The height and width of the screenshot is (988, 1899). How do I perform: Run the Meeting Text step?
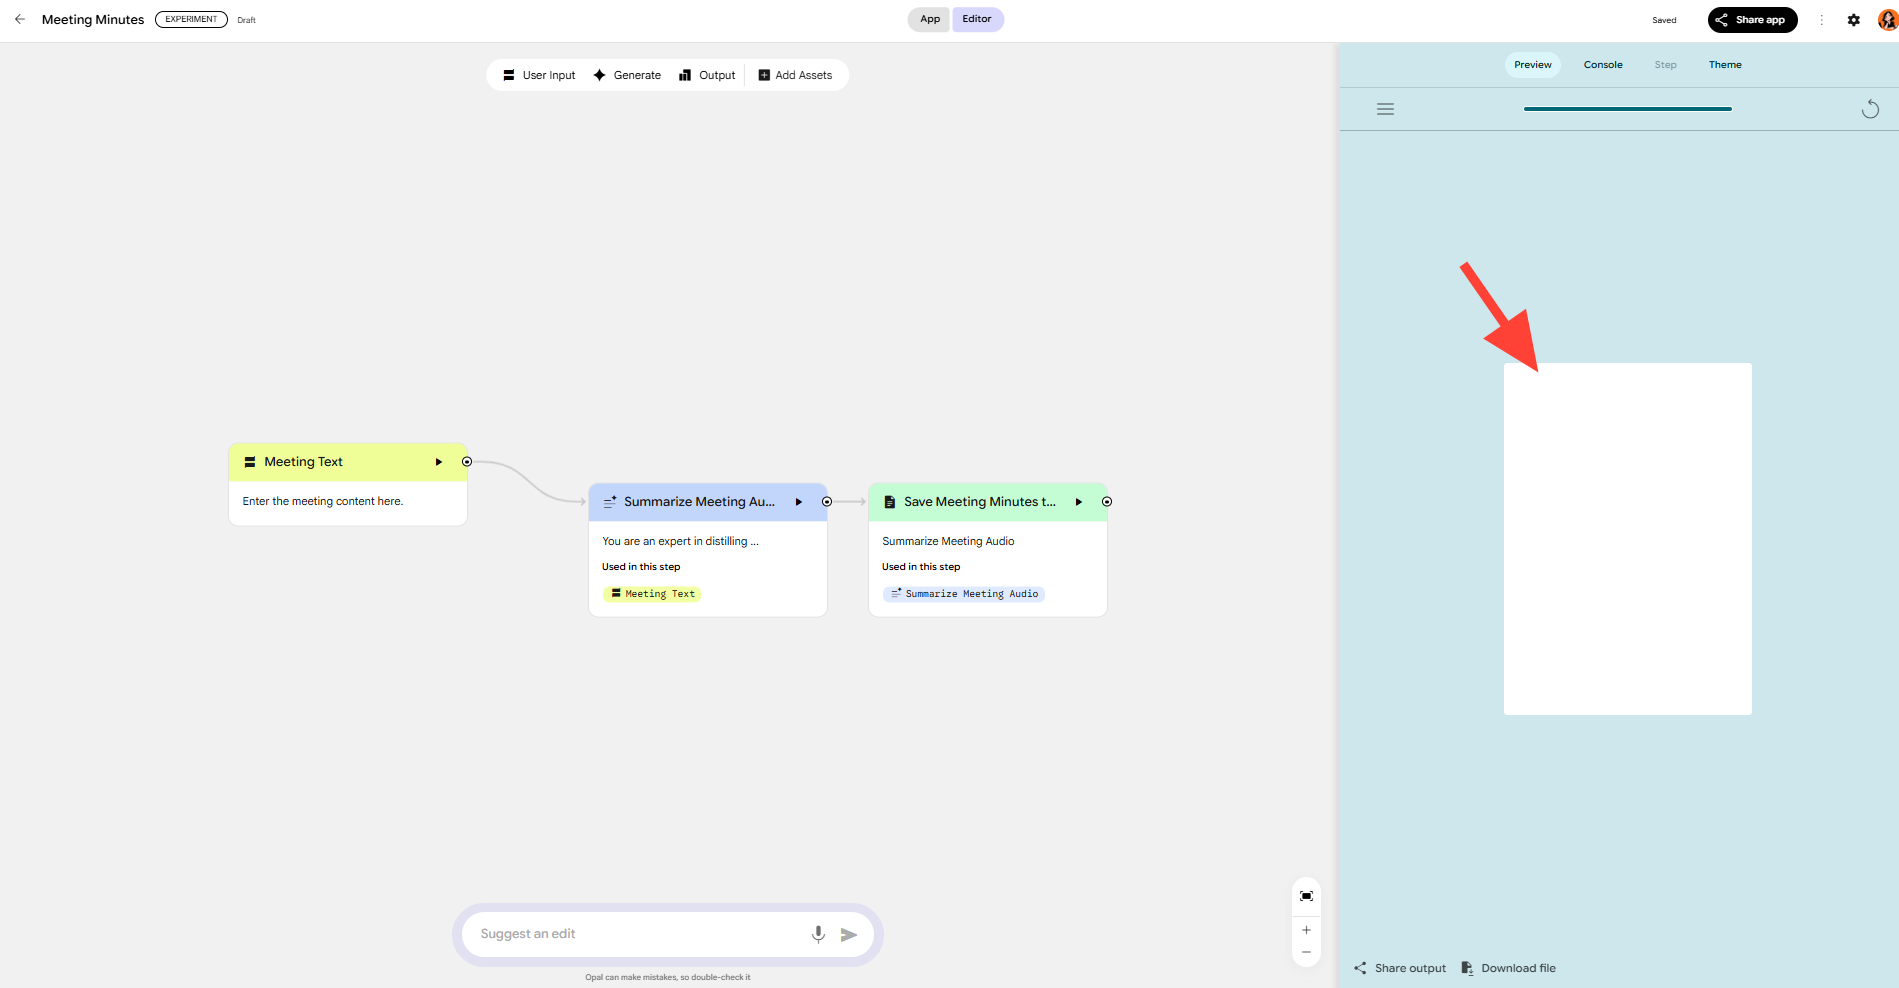point(438,462)
